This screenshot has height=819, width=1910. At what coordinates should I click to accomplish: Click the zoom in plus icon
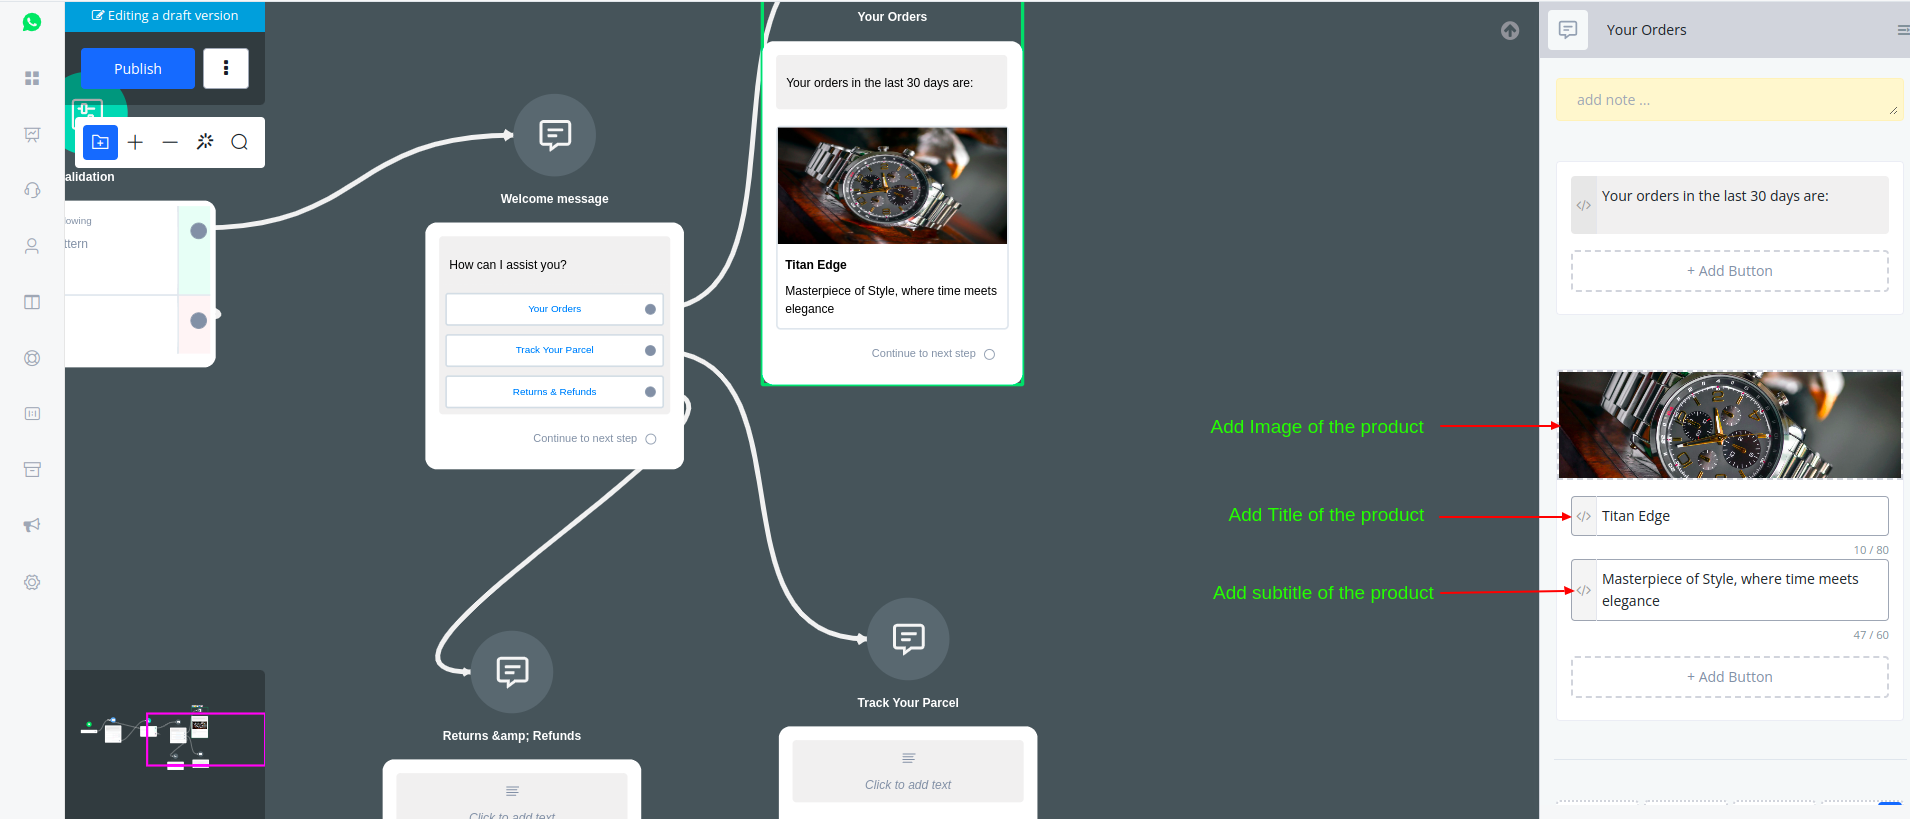pos(135,142)
